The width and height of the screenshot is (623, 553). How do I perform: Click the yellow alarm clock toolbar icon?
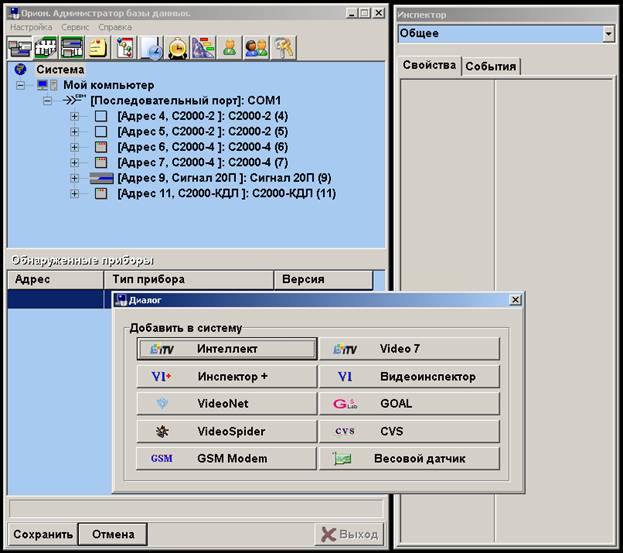point(177,46)
